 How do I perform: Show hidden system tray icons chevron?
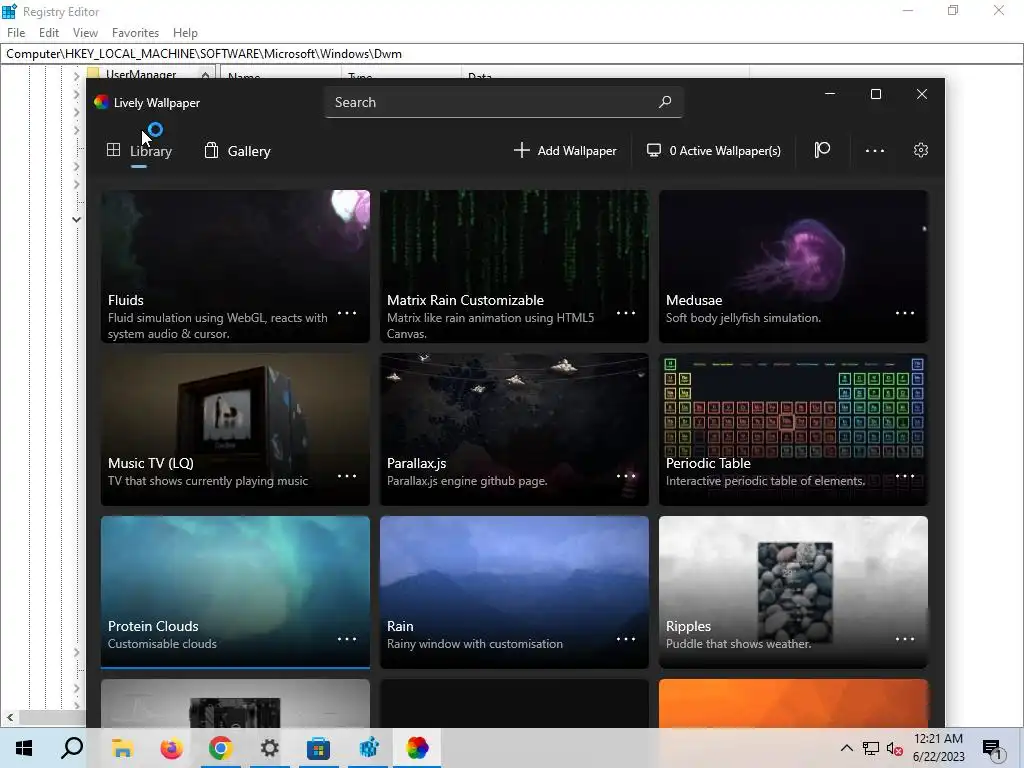(x=846, y=748)
